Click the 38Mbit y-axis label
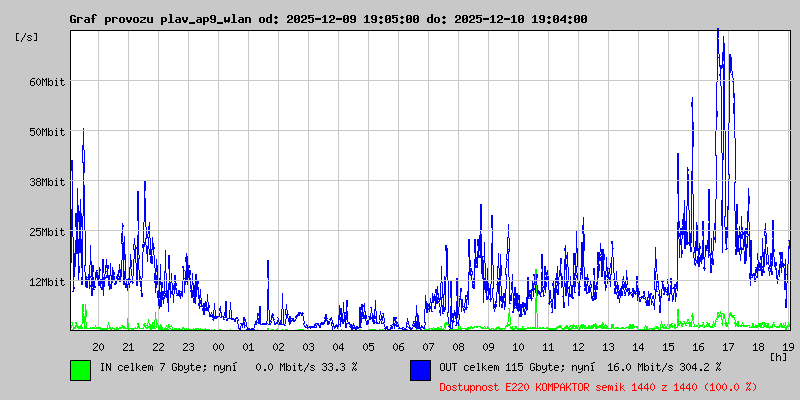This screenshot has height=400, width=800. pos(47,182)
